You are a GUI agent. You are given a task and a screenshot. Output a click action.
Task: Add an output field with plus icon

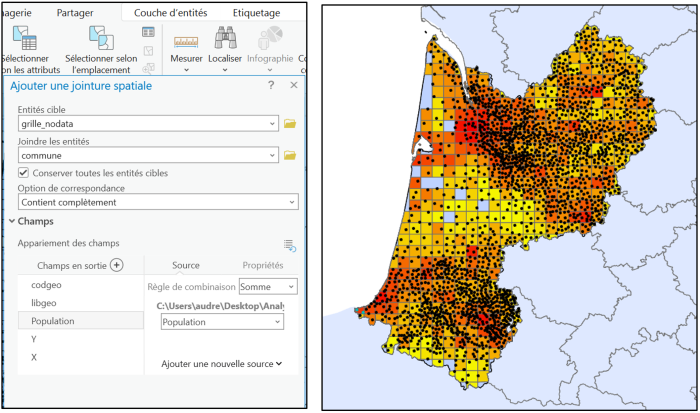116,265
